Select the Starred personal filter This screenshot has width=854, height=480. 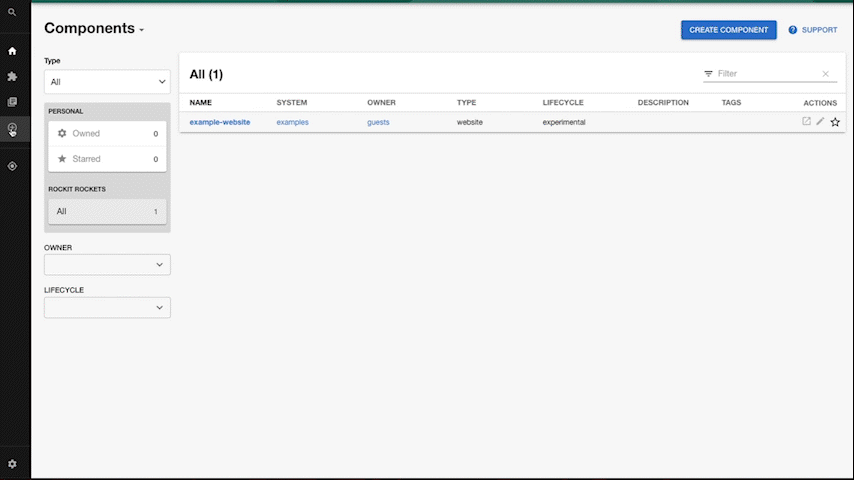click(107, 159)
